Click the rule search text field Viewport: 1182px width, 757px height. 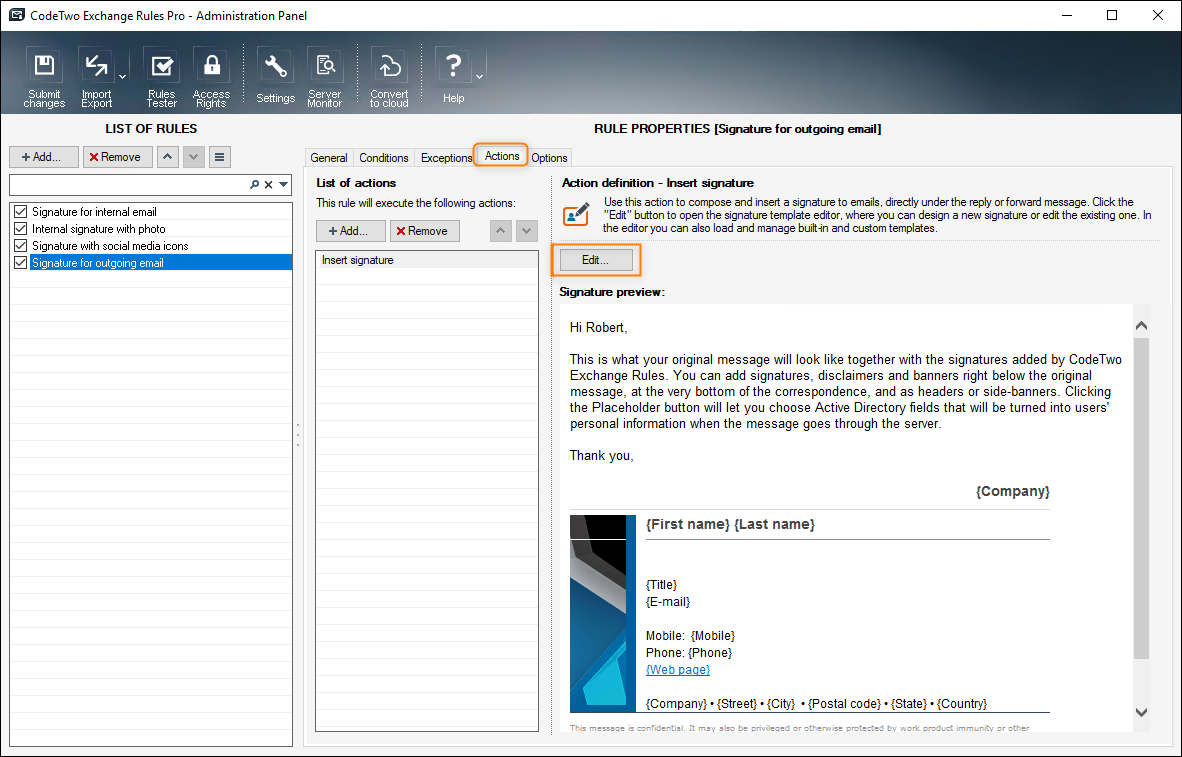[x=128, y=184]
